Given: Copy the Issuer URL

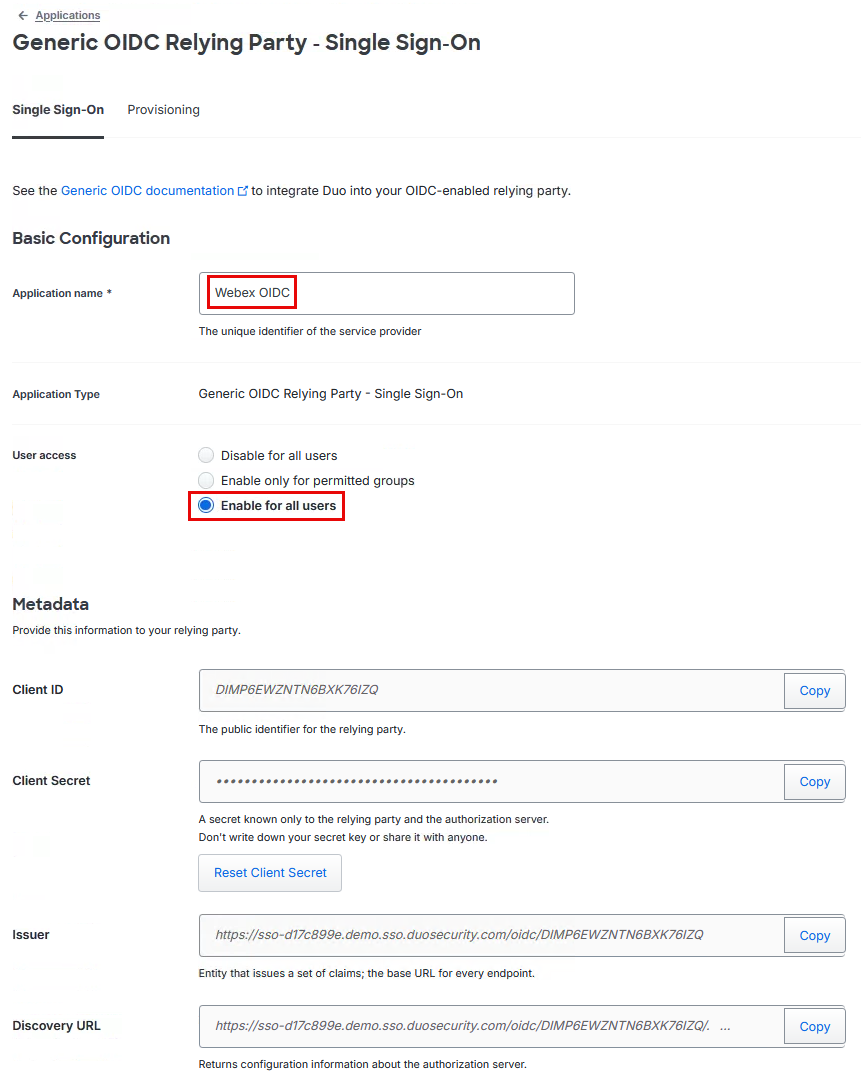Looking at the screenshot, I should tap(814, 936).
